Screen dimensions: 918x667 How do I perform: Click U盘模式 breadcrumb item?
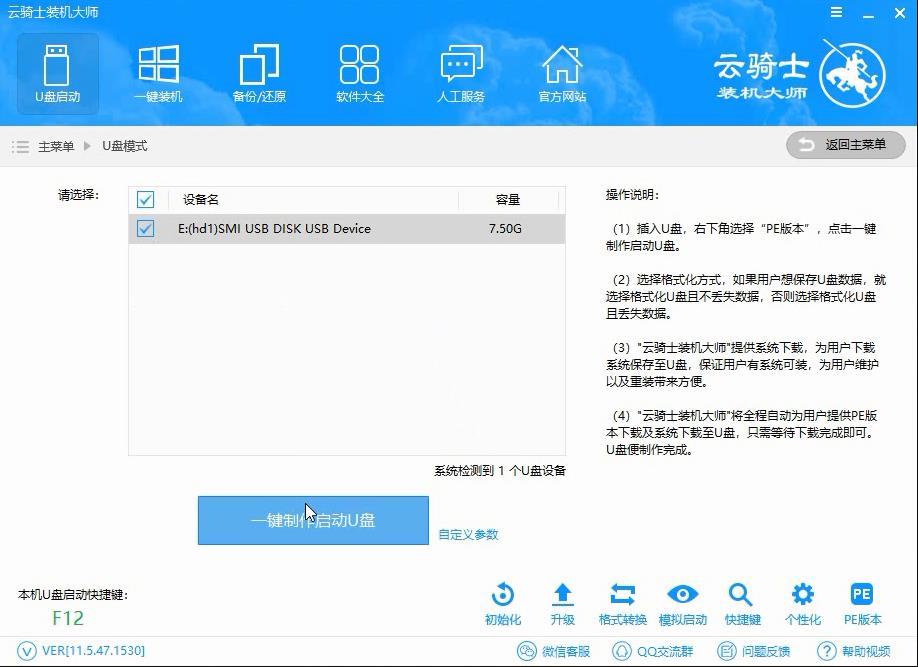tap(125, 146)
